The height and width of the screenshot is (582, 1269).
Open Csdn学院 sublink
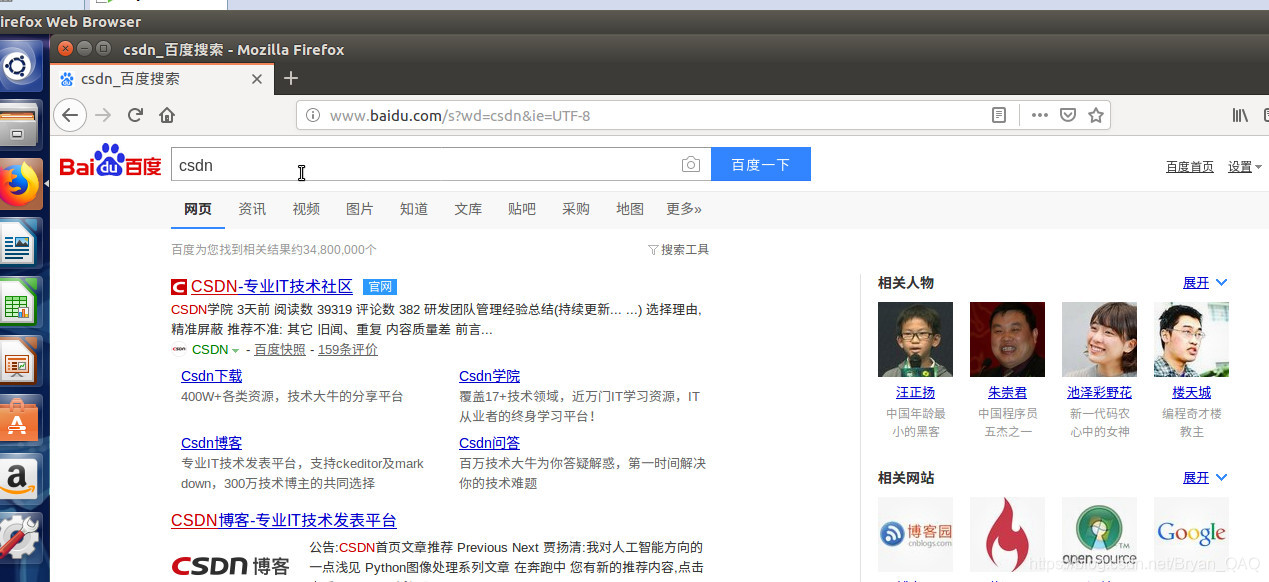tap(489, 376)
